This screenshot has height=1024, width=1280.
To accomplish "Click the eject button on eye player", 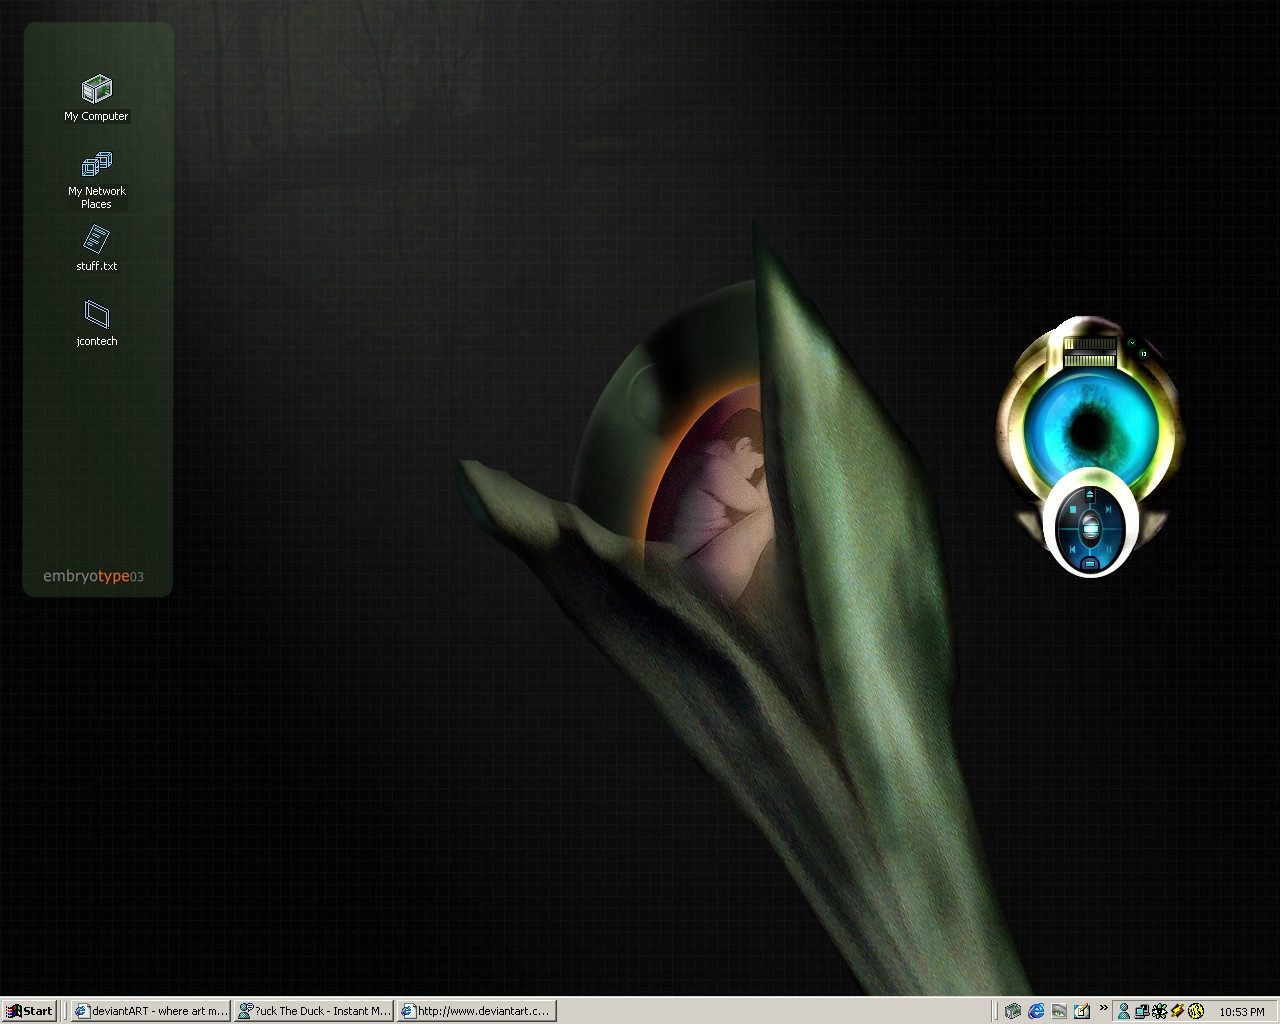I will 1090,494.
